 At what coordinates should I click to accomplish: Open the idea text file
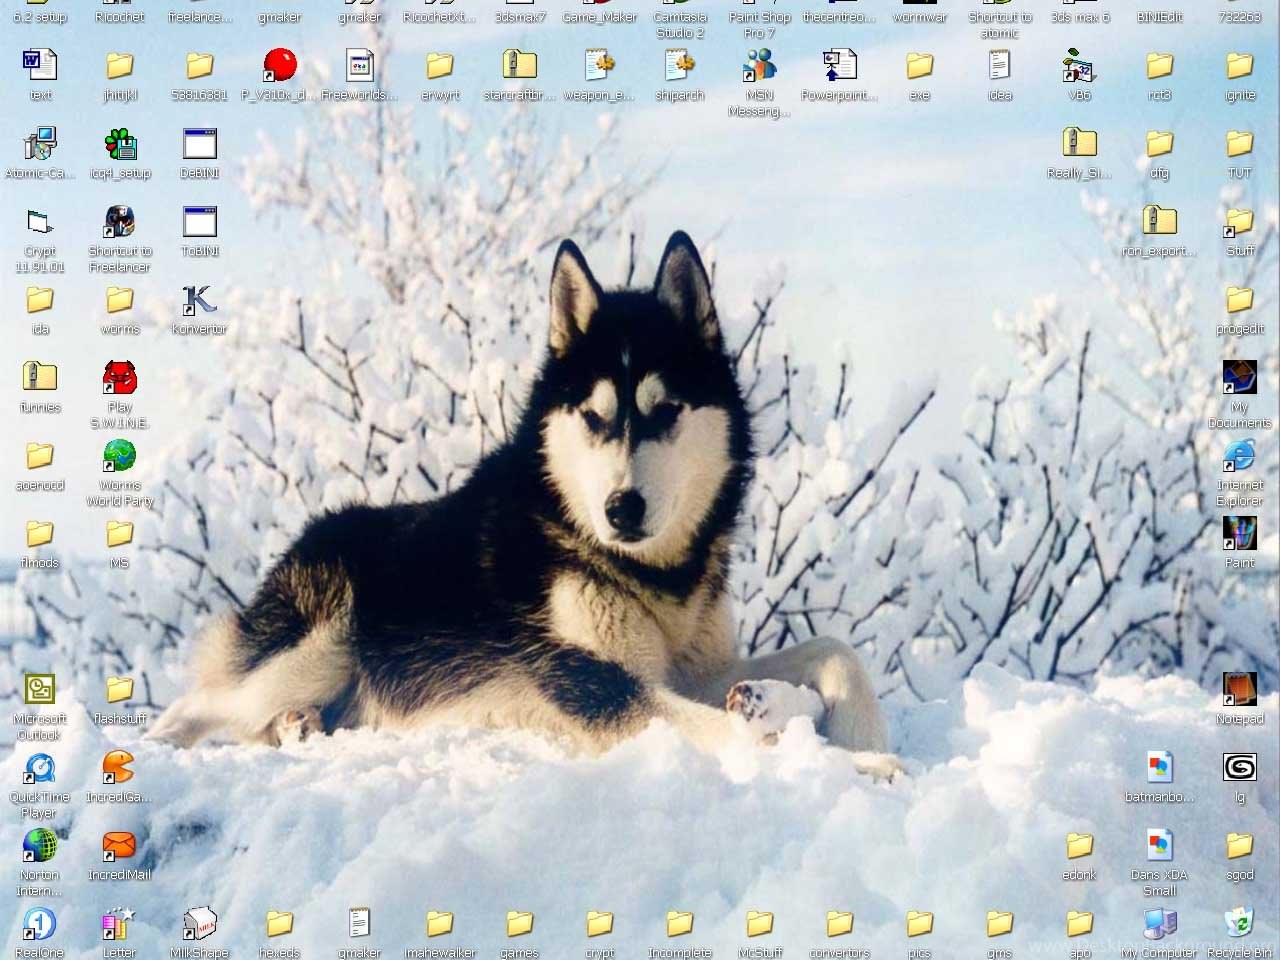(1000, 66)
